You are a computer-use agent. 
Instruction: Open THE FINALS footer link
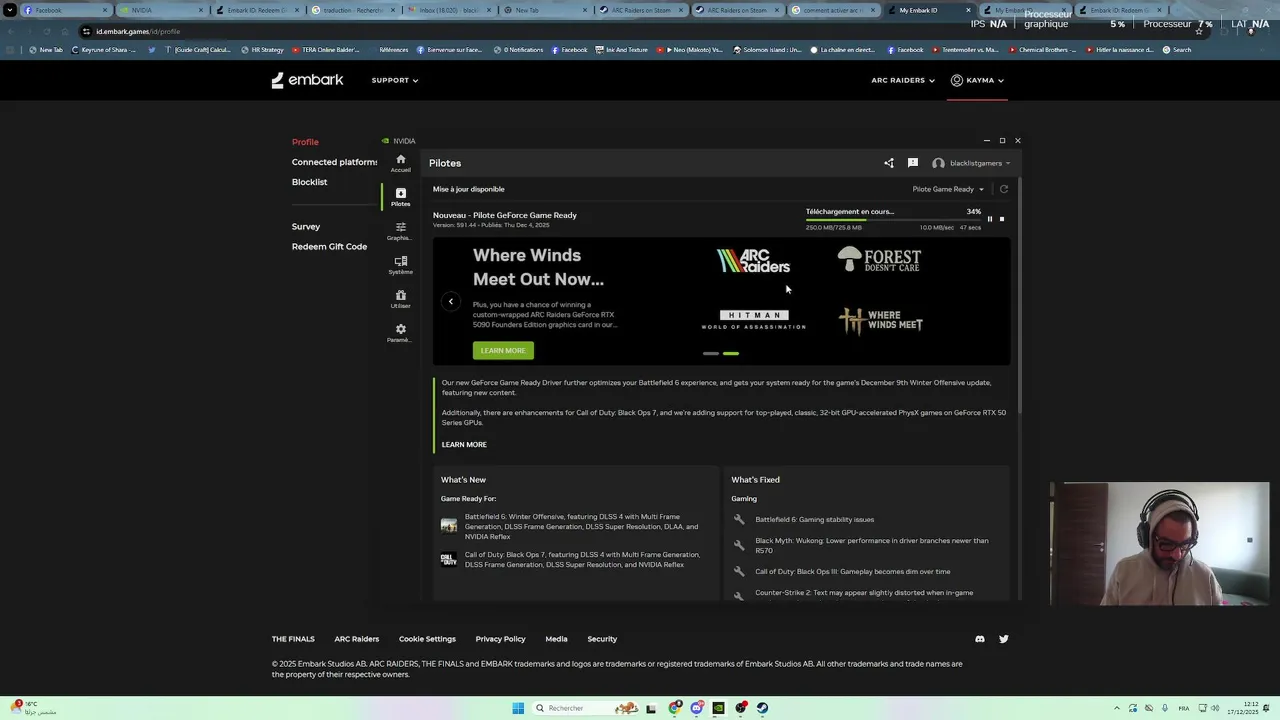click(293, 639)
